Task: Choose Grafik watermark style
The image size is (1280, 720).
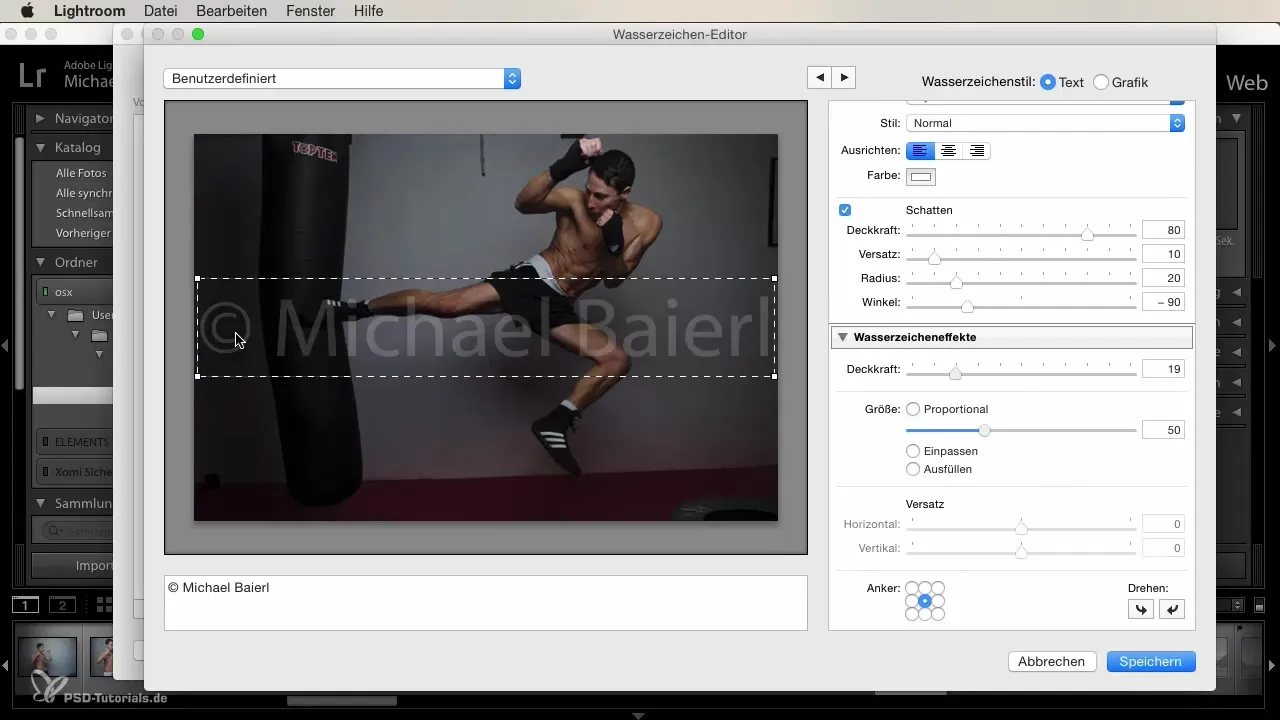Action: 1101,82
